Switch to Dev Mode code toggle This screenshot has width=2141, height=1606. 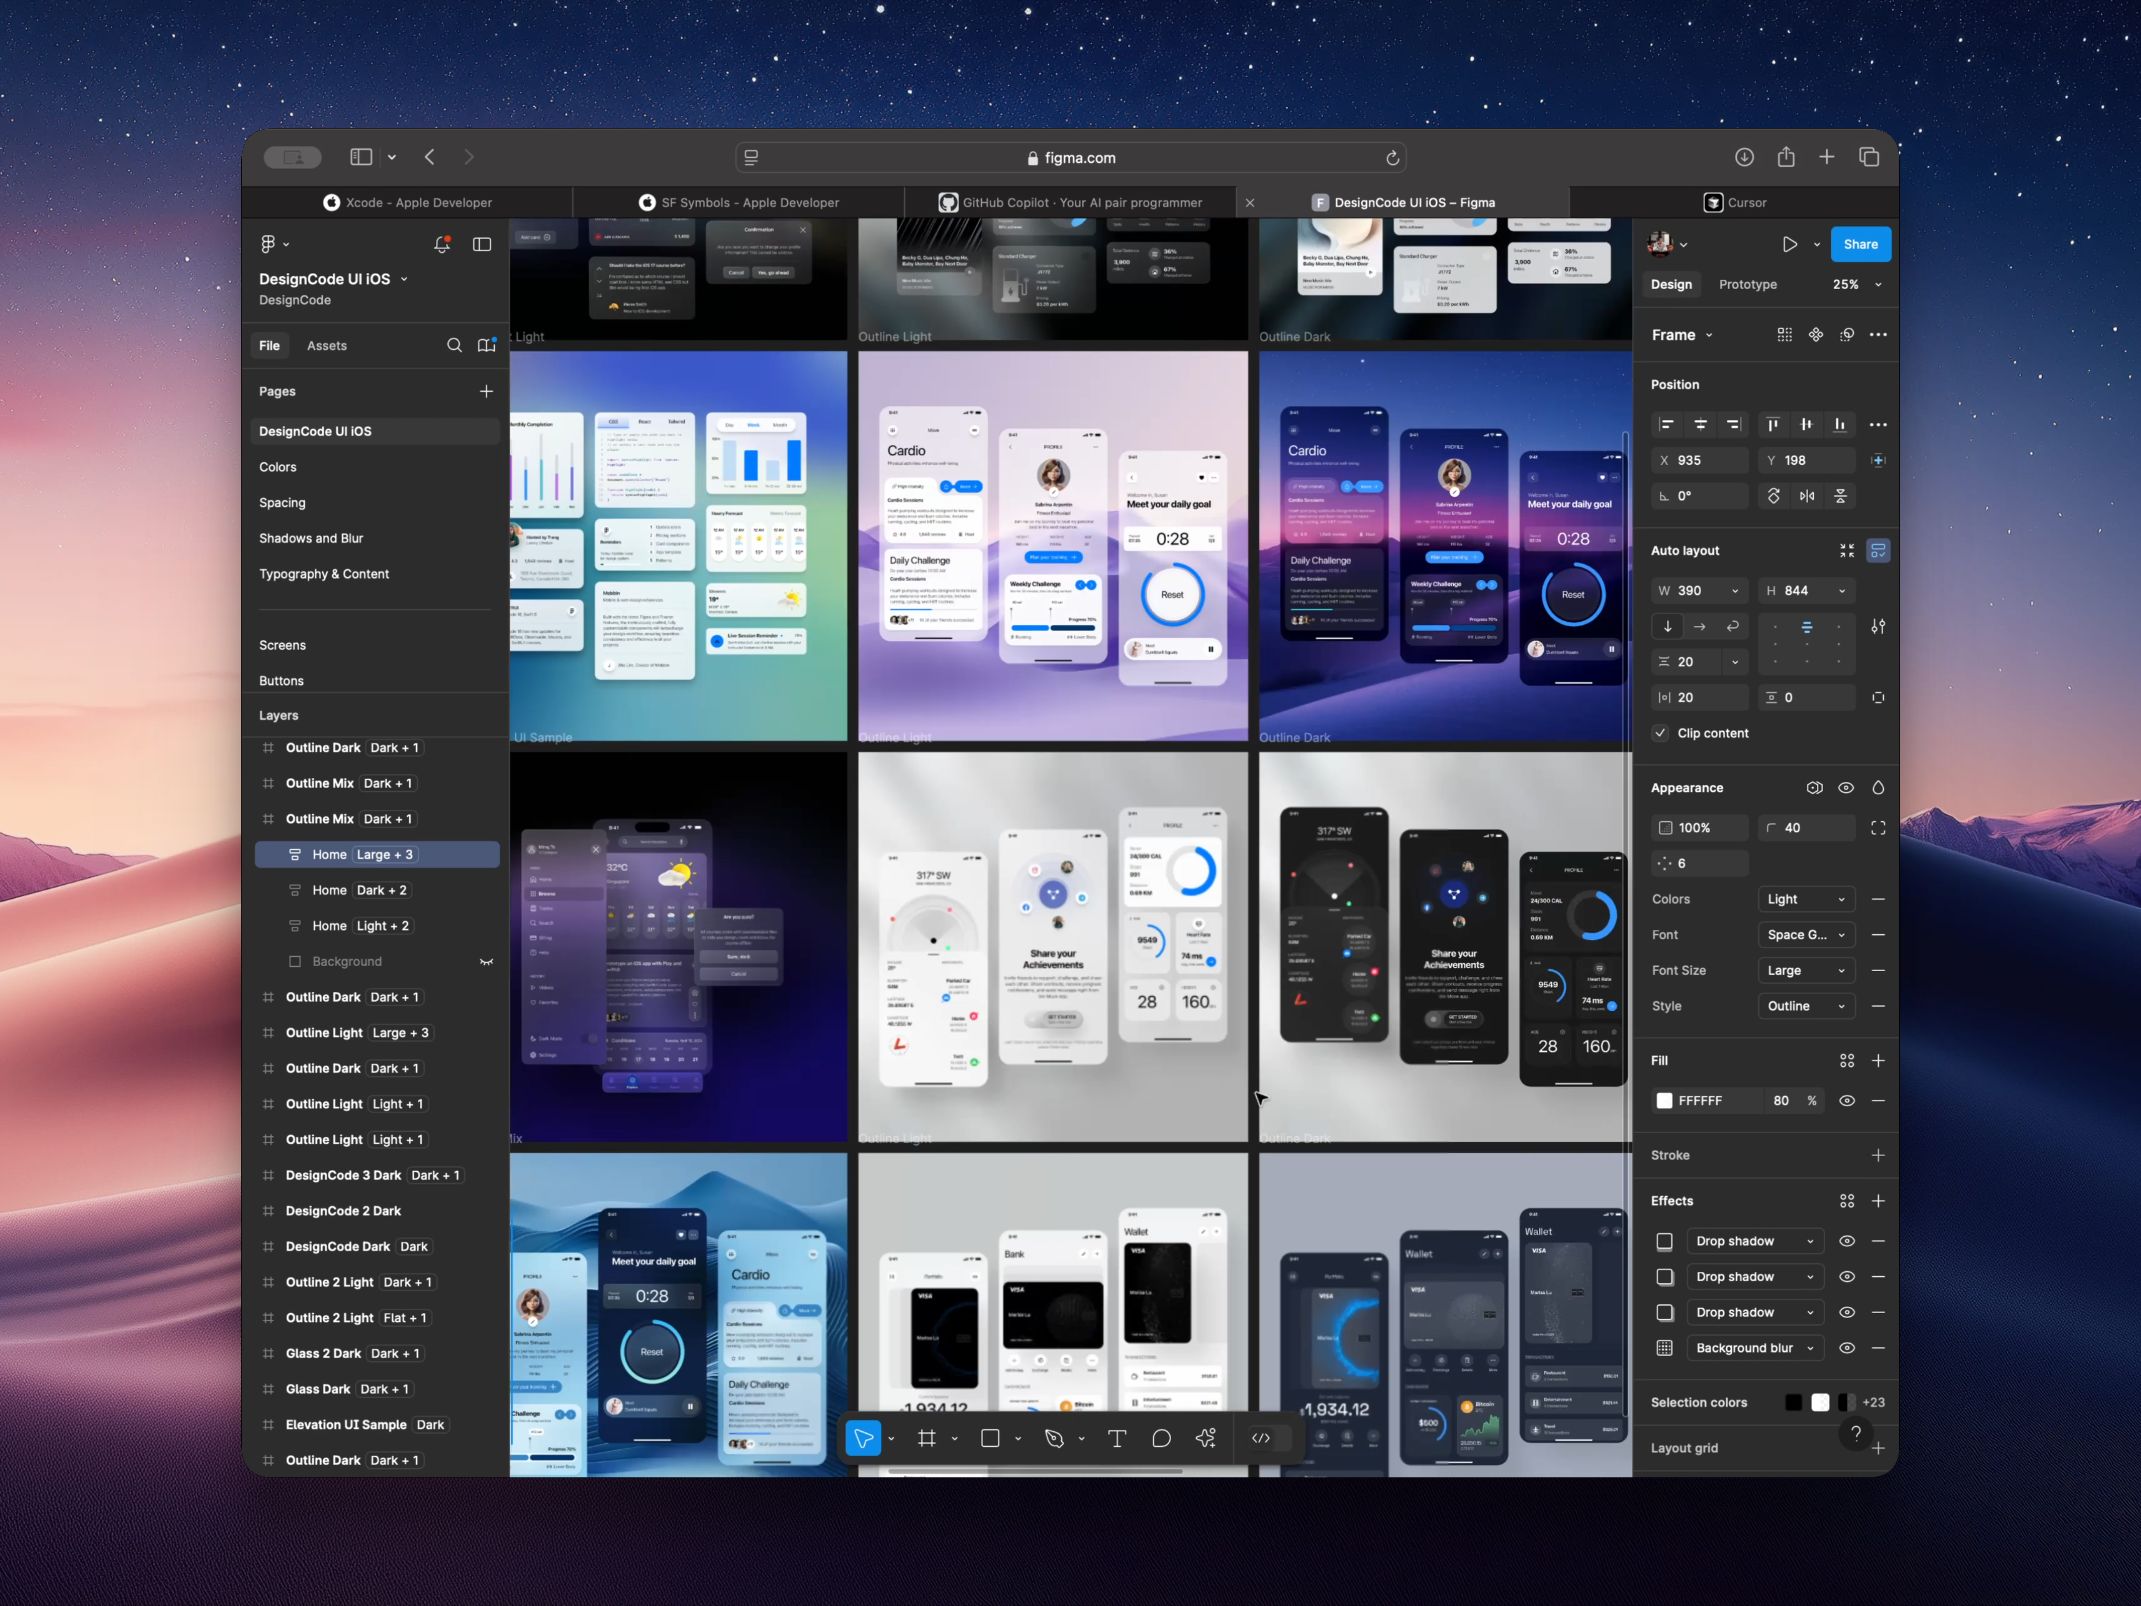point(1261,1438)
